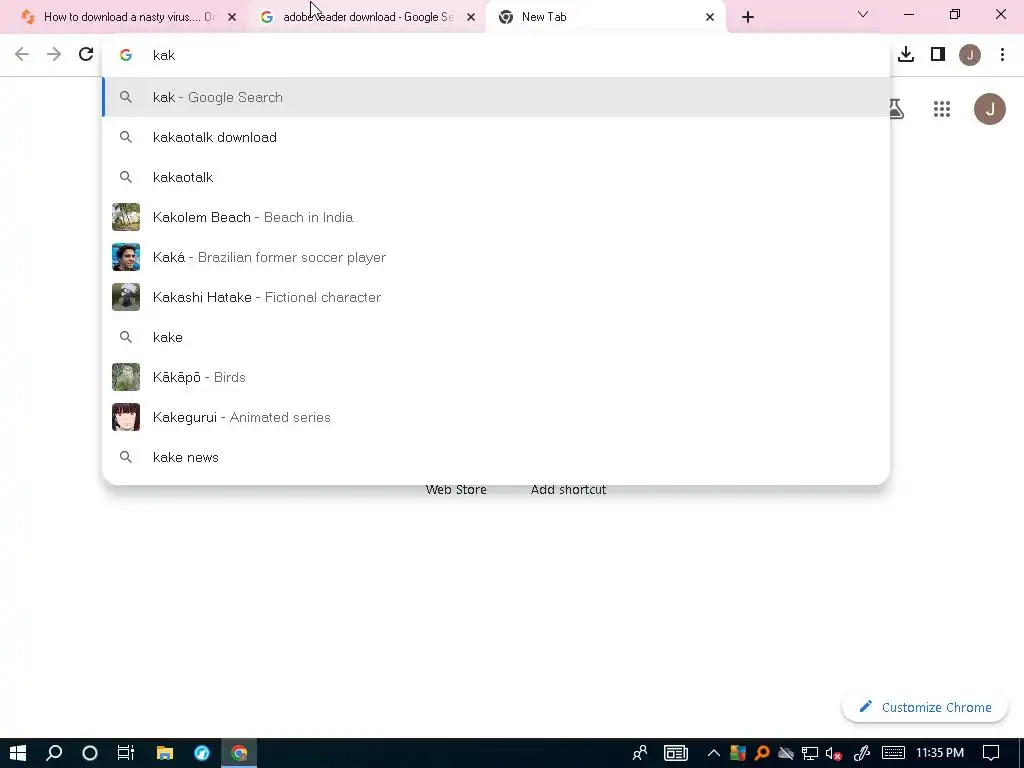Choose the 'kakaotalk' suggestion

point(496,177)
